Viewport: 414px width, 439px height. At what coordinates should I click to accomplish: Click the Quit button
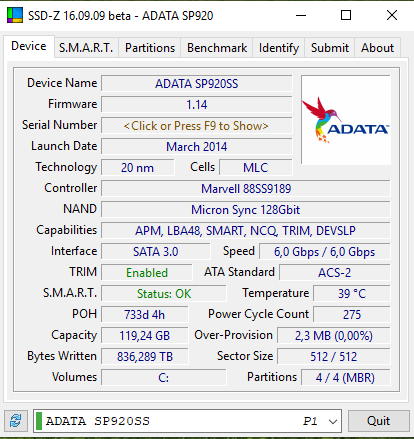click(x=379, y=421)
